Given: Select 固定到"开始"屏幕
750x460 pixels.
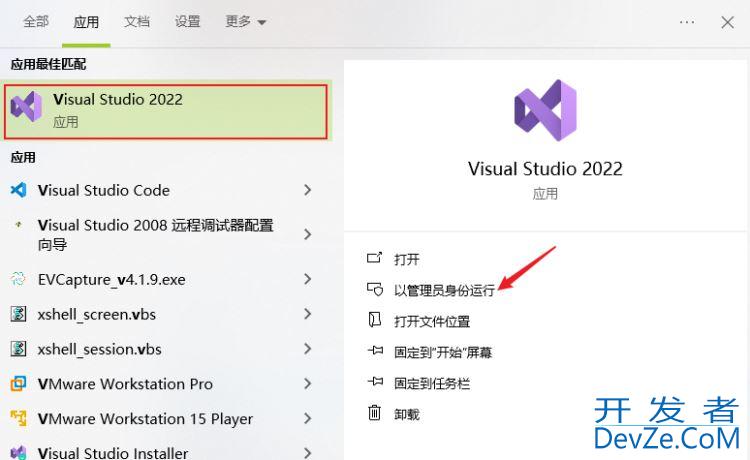Looking at the screenshot, I should click(443, 352).
